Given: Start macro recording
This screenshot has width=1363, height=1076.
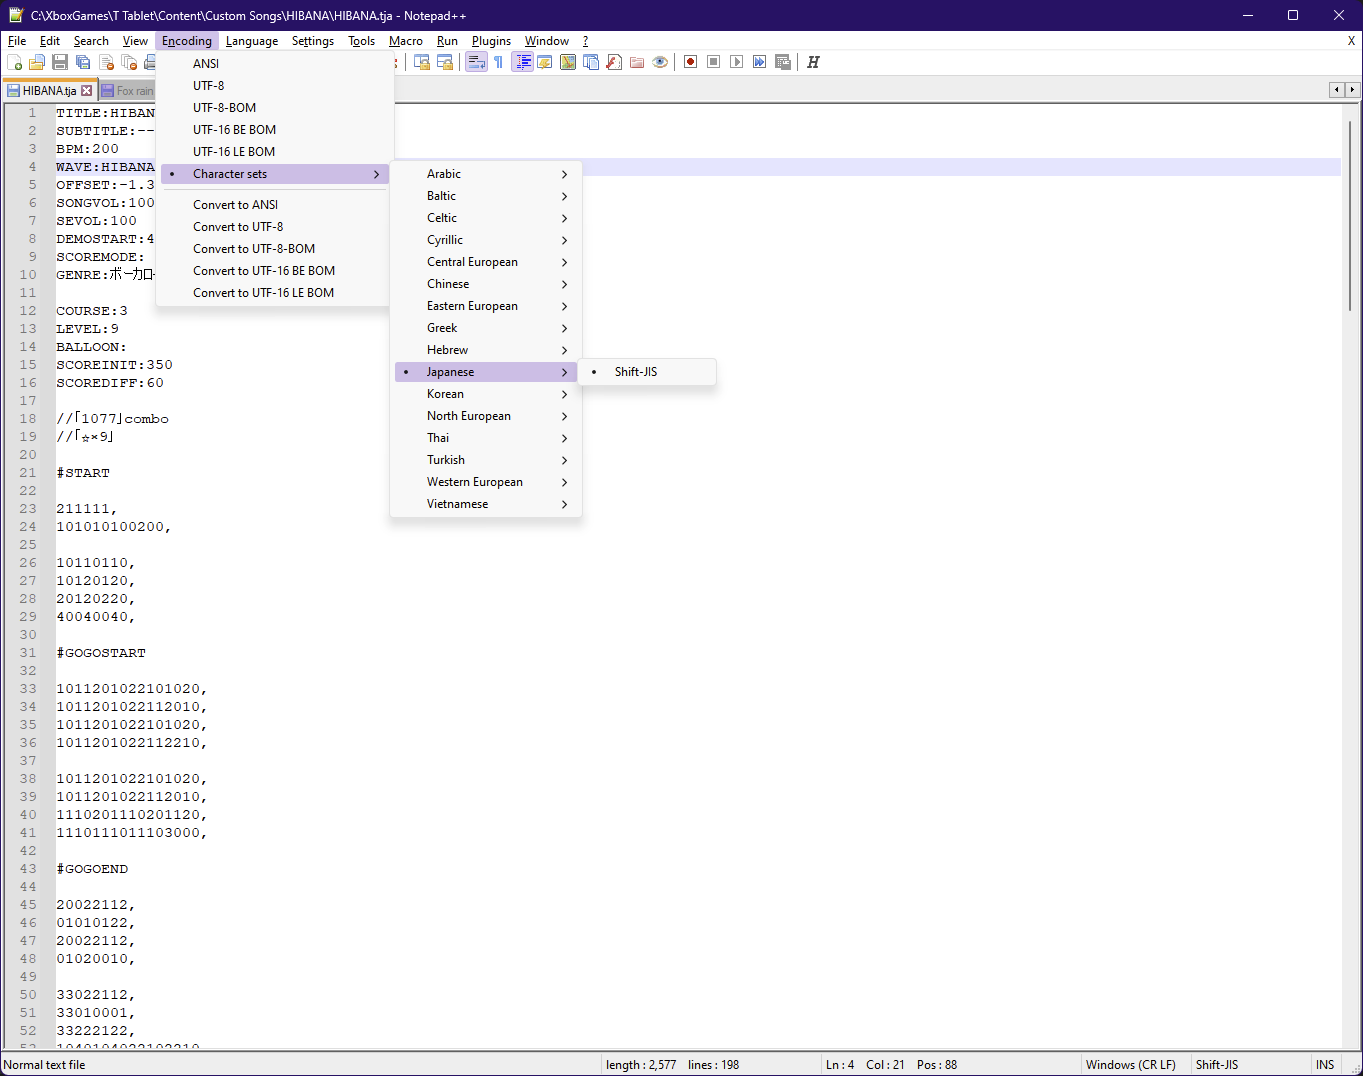Looking at the screenshot, I should 690,62.
